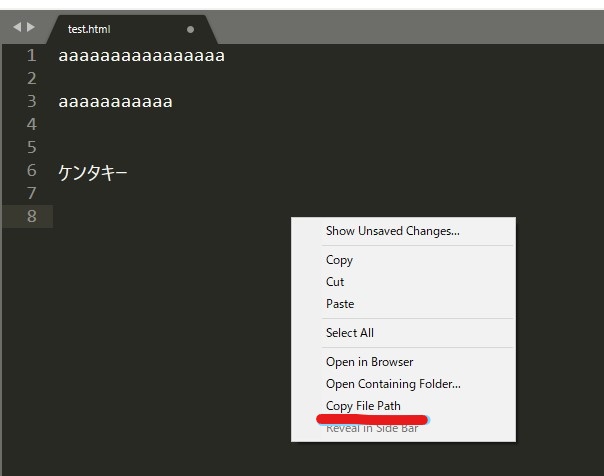Click line number 1 in gutter

(32, 56)
